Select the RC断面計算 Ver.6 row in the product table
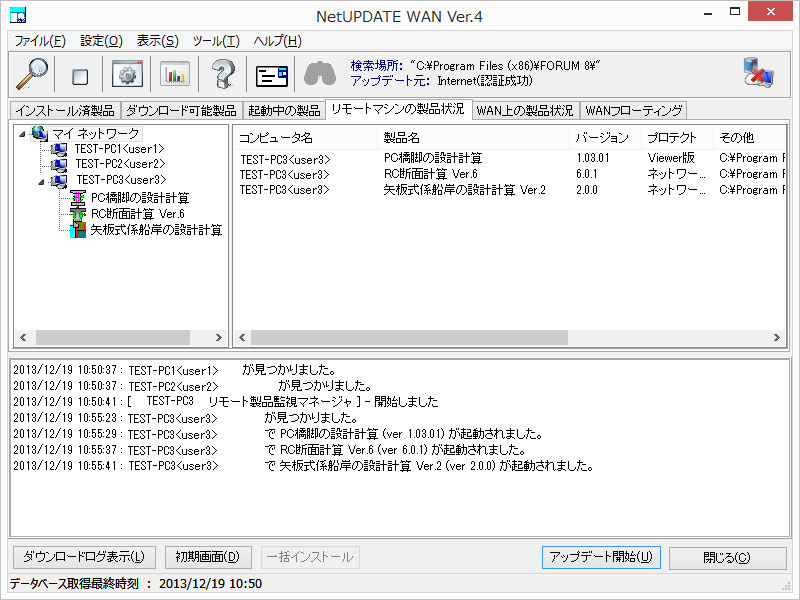The width and height of the screenshot is (800, 600). [509, 174]
